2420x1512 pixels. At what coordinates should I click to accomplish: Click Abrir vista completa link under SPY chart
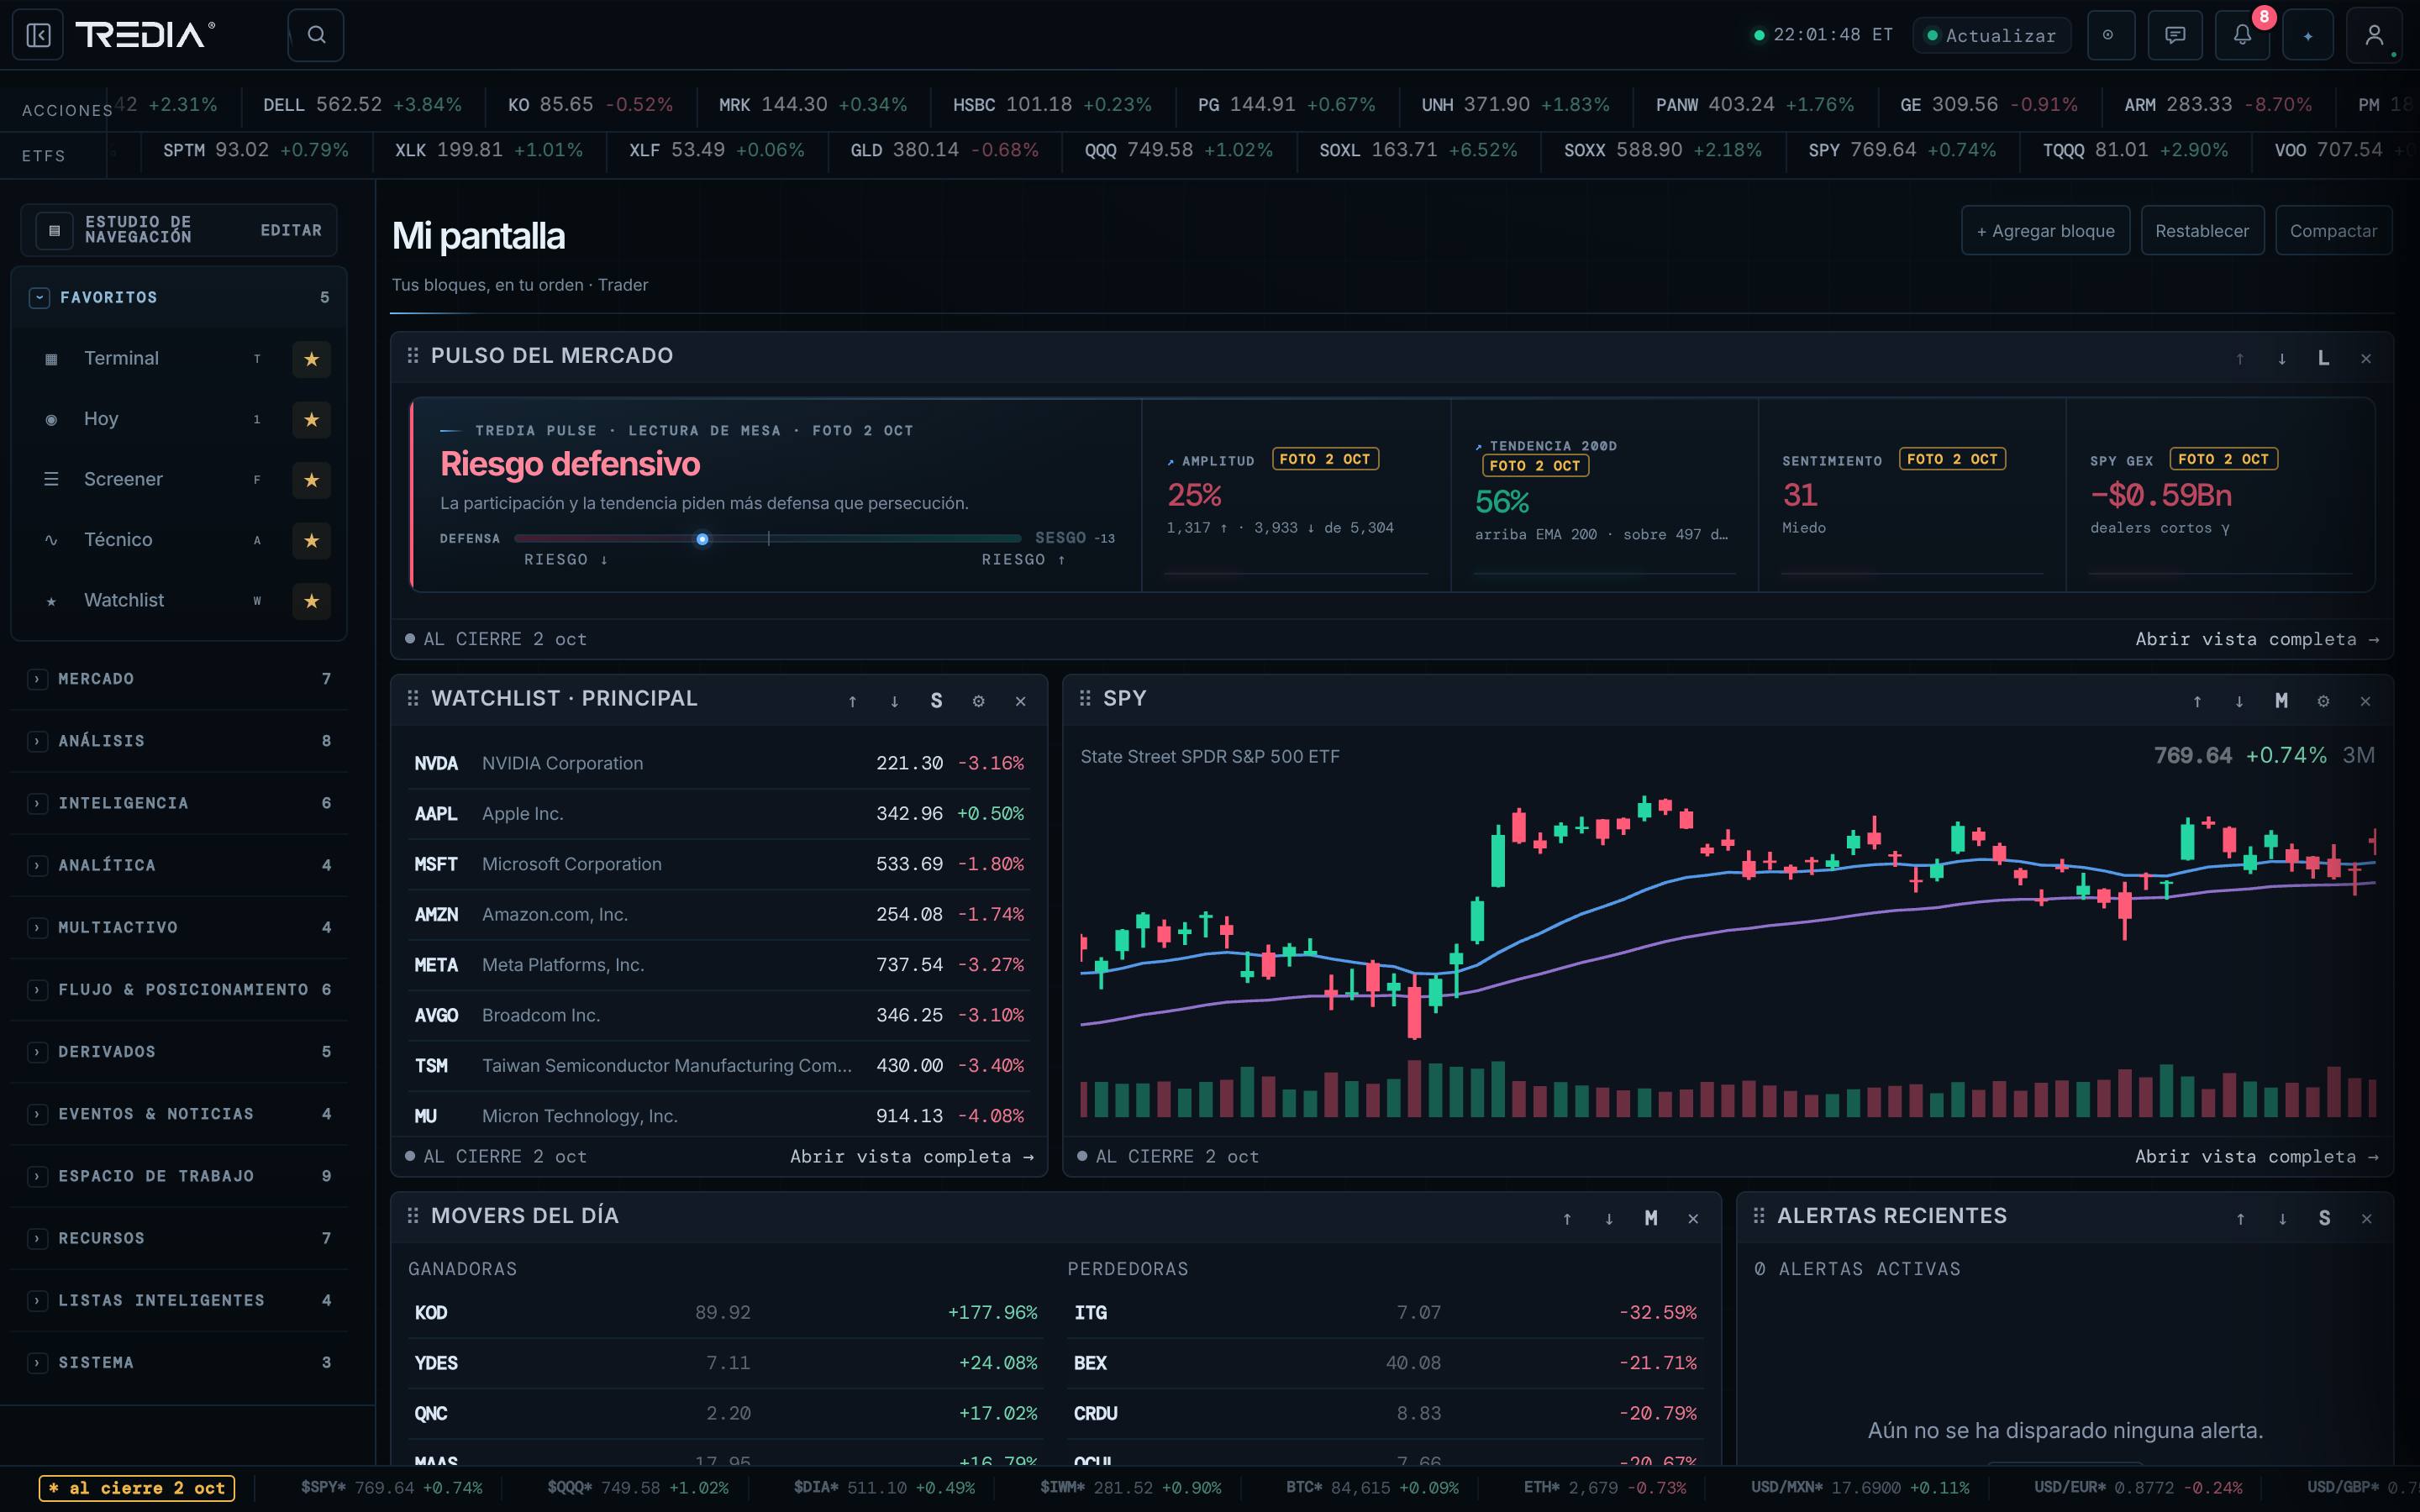click(2257, 1156)
